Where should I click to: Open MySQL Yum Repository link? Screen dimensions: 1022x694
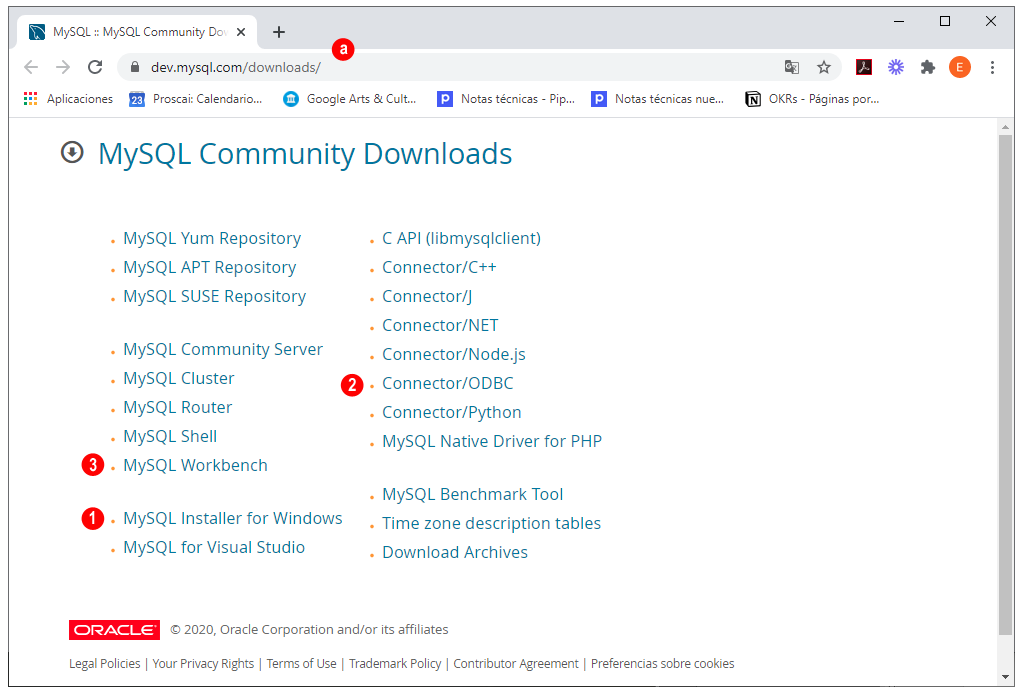(x=212, y=239)
